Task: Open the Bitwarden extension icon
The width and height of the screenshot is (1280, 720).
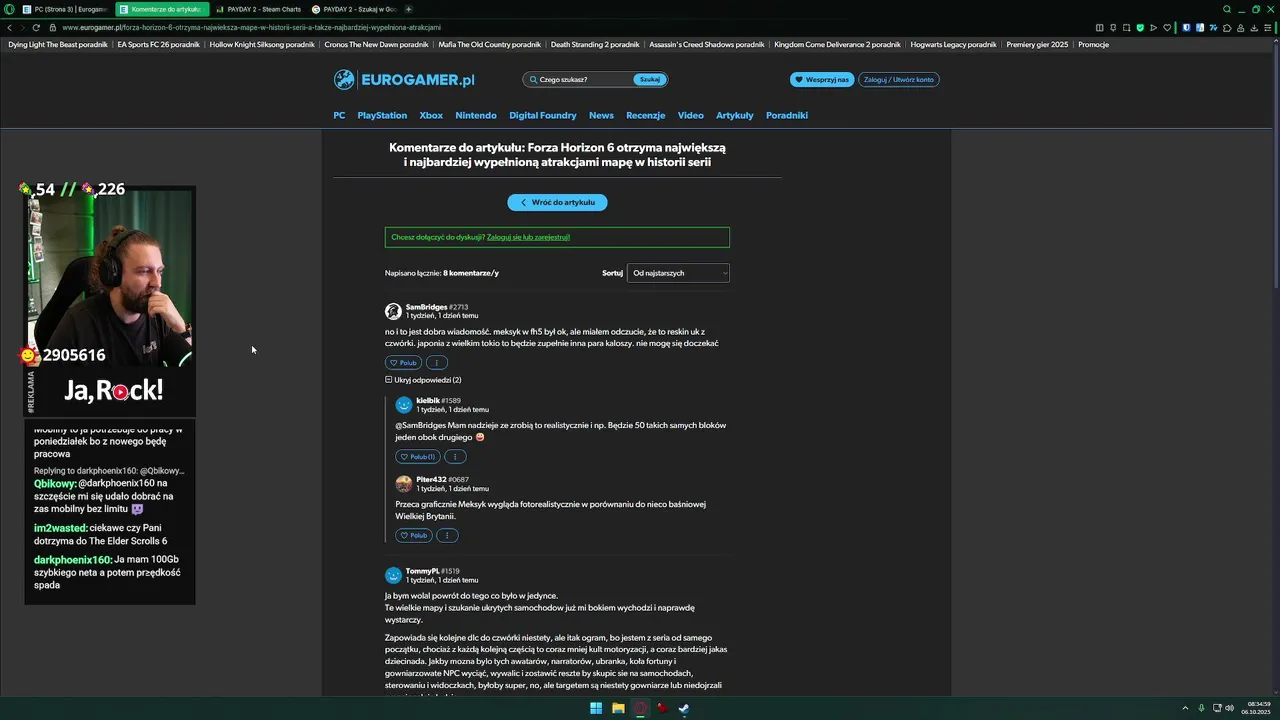Action: pyautogui.click(x=1187, y=28)
